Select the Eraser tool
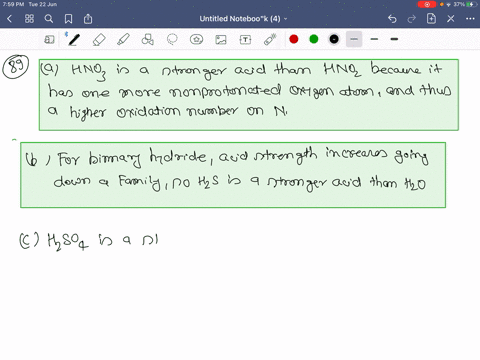 coord(99,40)
